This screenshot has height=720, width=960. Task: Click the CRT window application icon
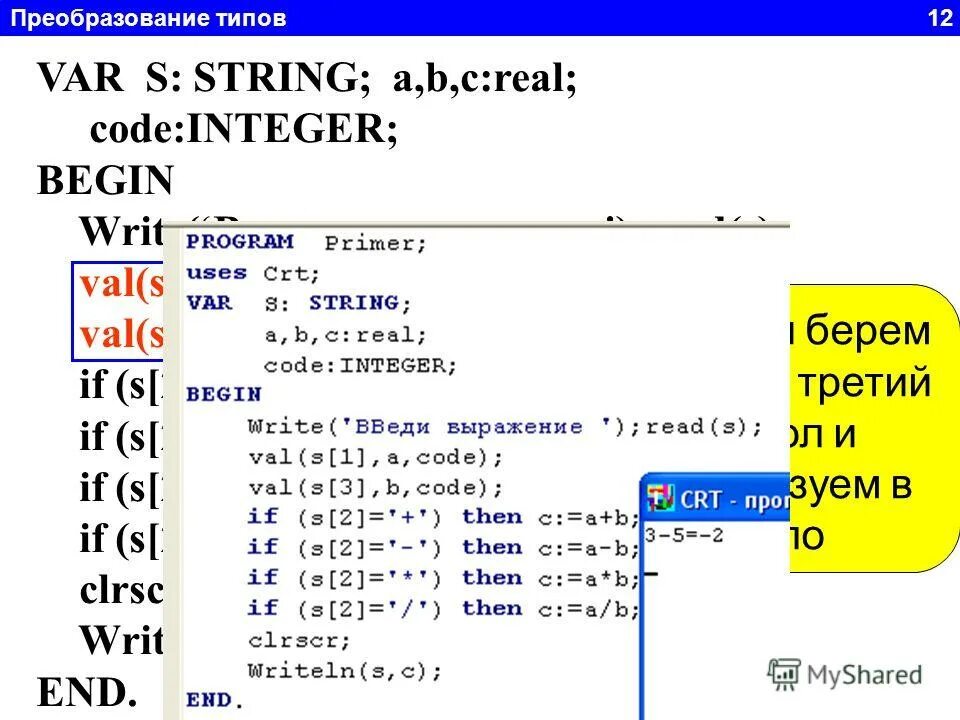(x=661, y=498)
